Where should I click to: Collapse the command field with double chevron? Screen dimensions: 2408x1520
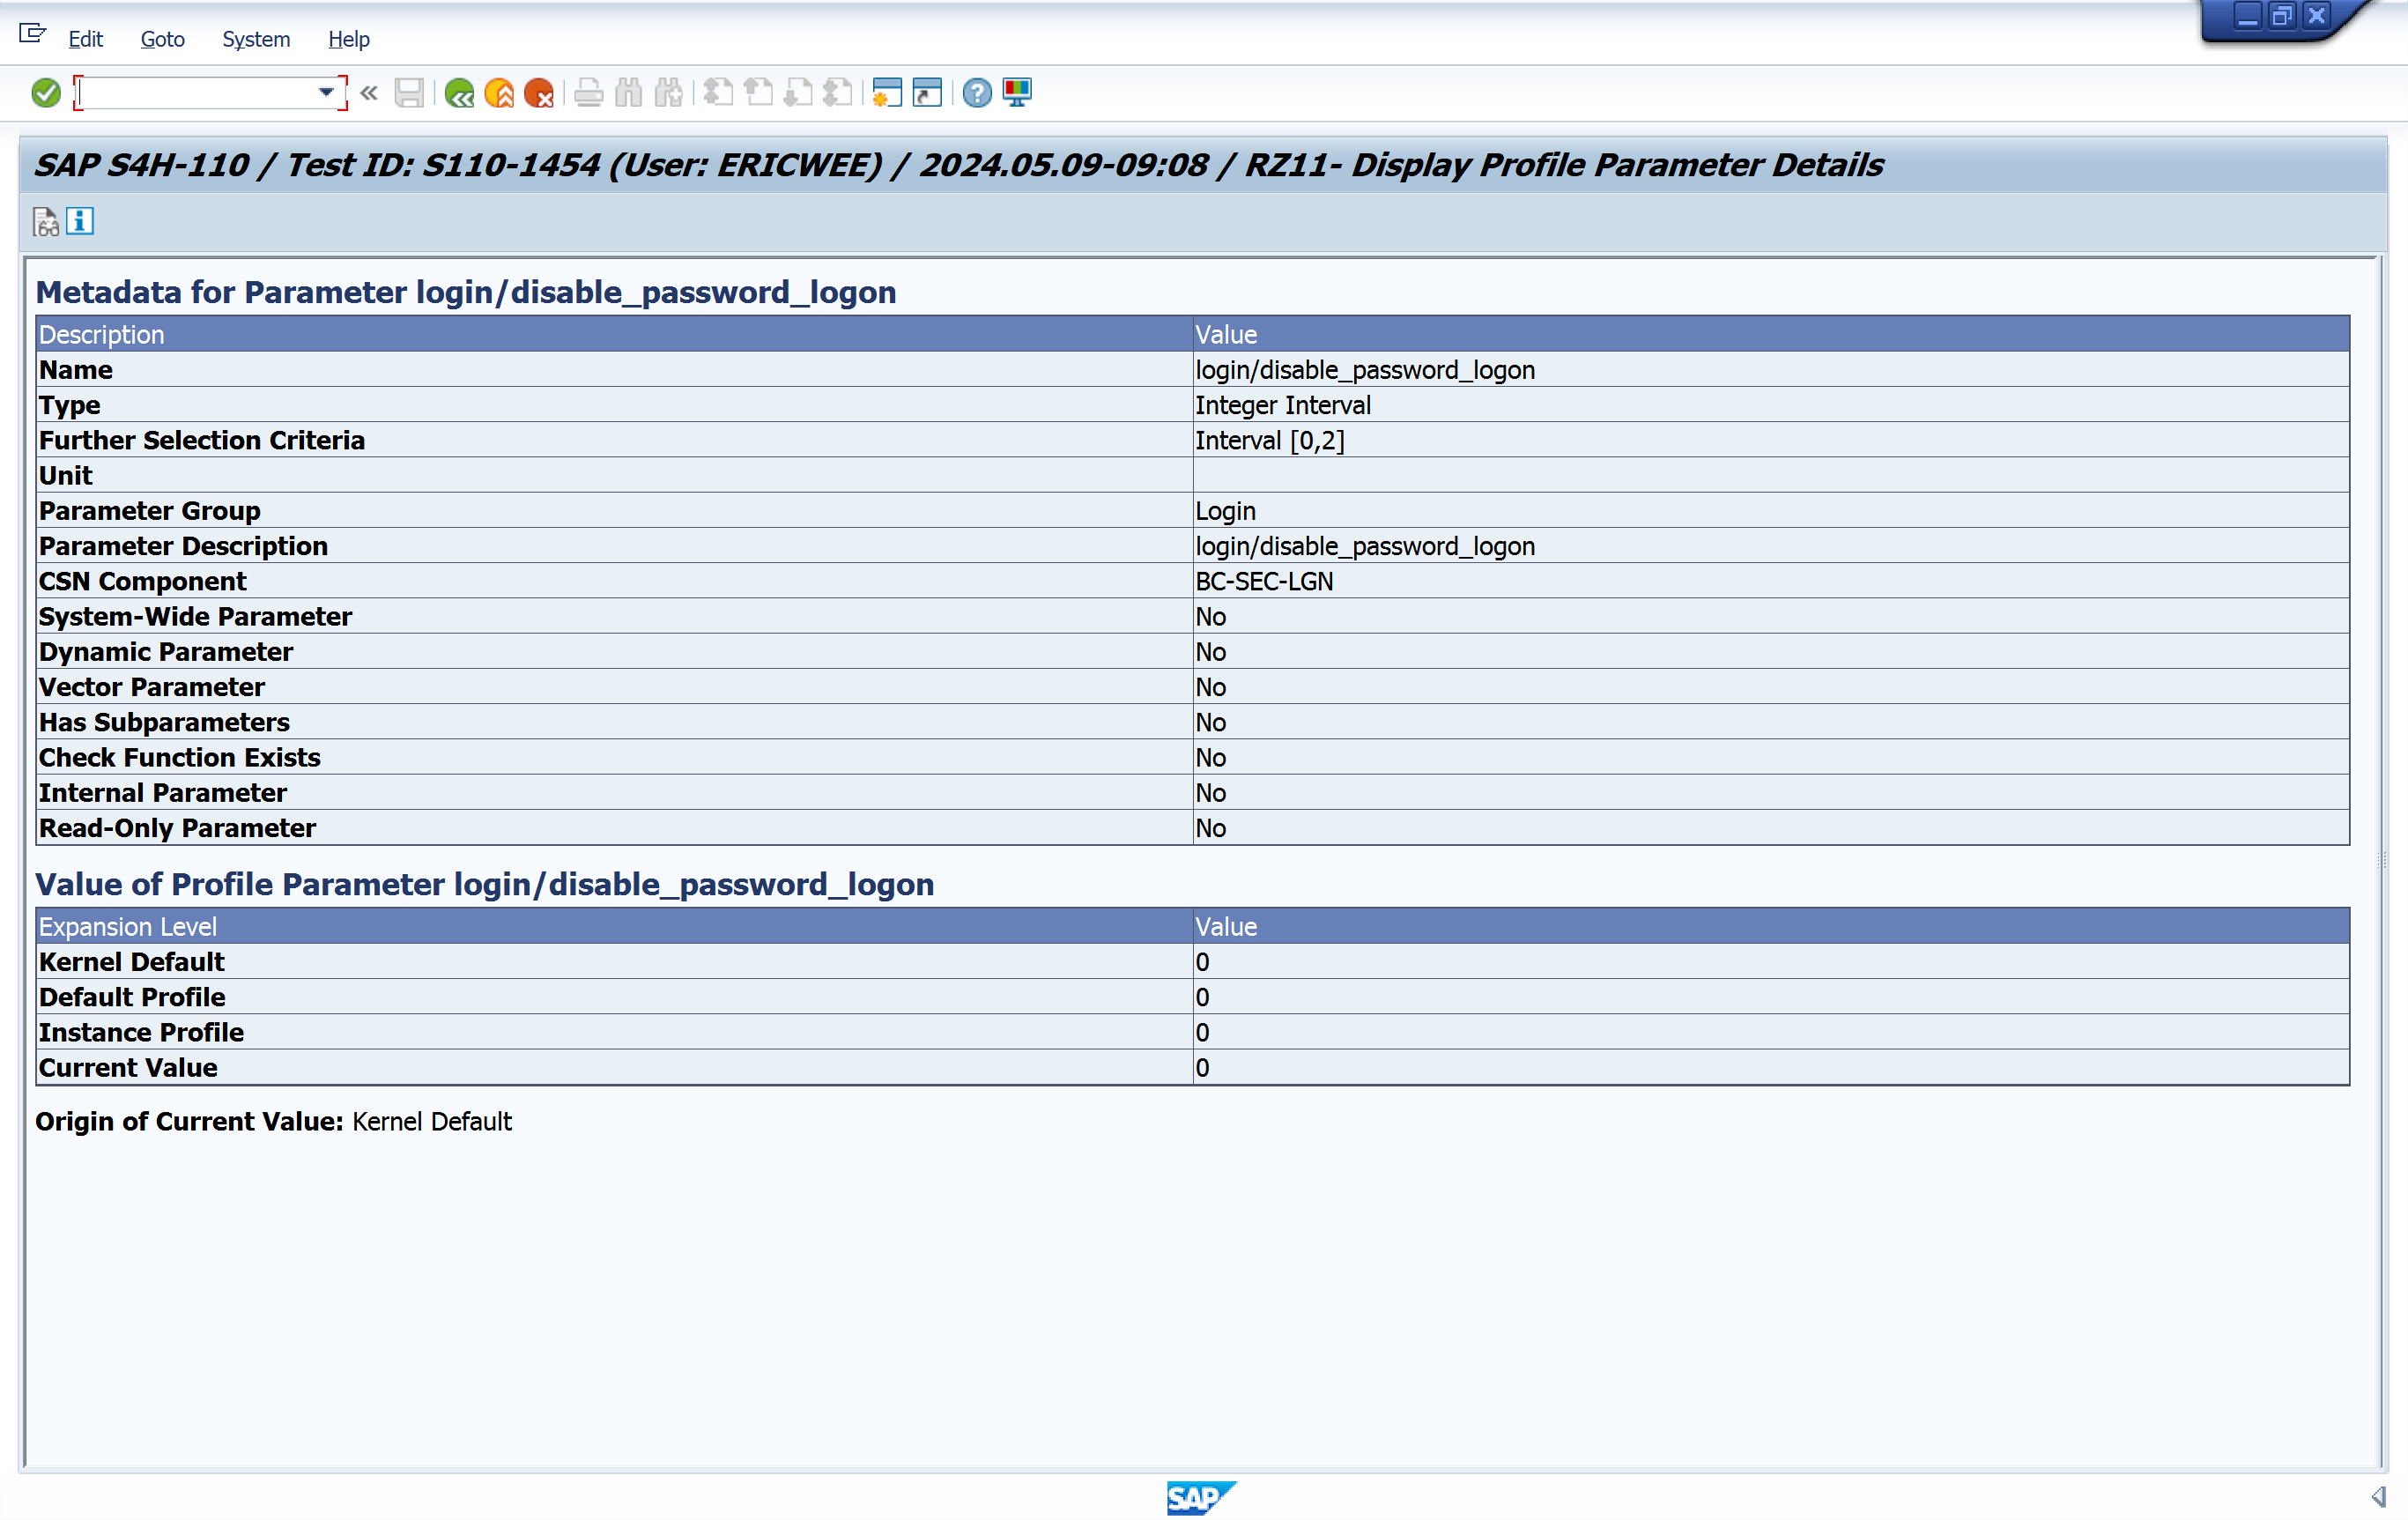tap(369, 93)
